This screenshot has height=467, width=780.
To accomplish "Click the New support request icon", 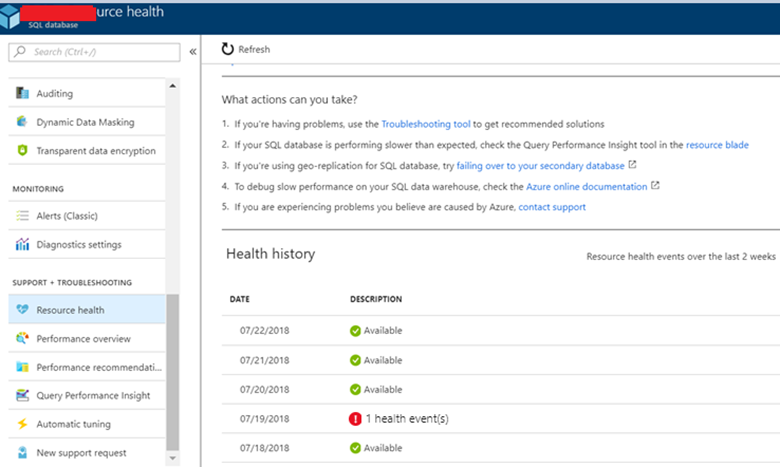I will [x=22, y=453].
